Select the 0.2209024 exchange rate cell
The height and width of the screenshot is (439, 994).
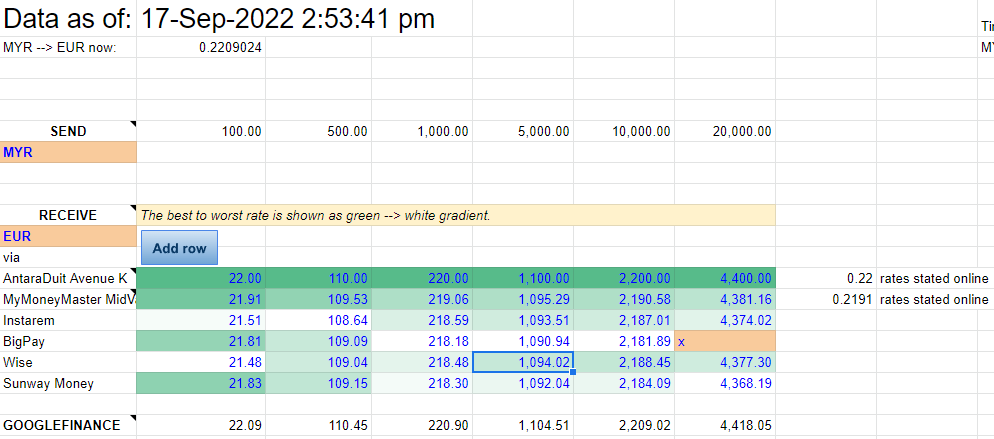[201, 47]
